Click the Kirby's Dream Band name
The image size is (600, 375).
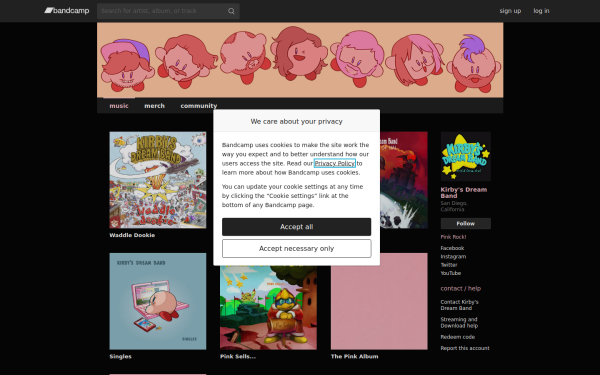[463, 192]
